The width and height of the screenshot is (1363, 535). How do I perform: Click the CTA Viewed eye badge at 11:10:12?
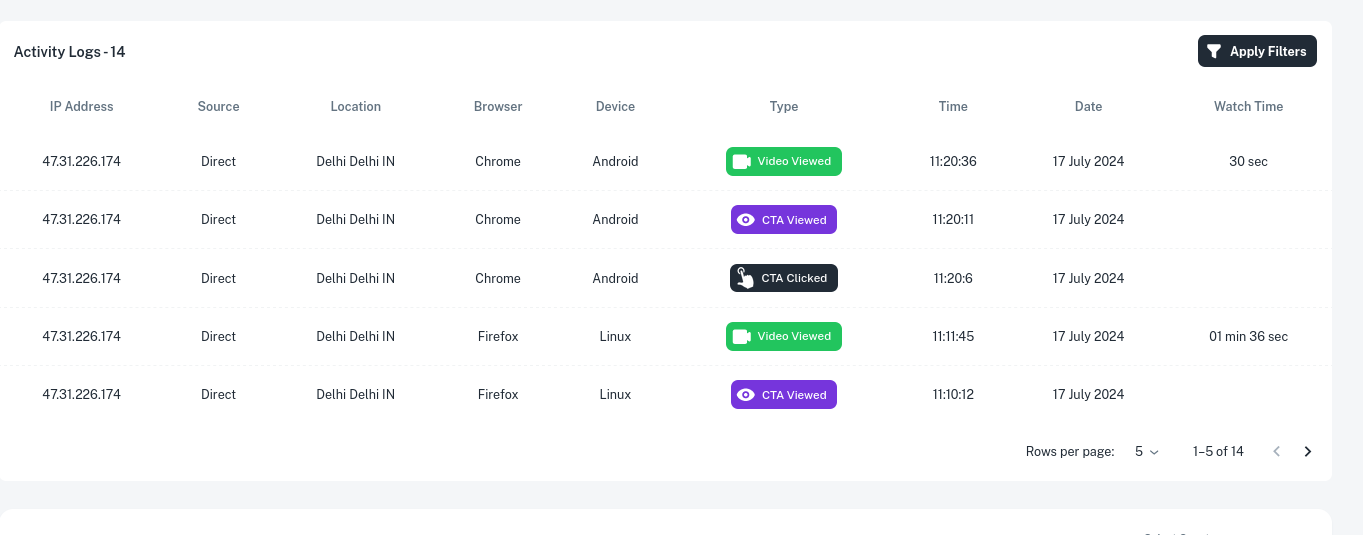784,395
